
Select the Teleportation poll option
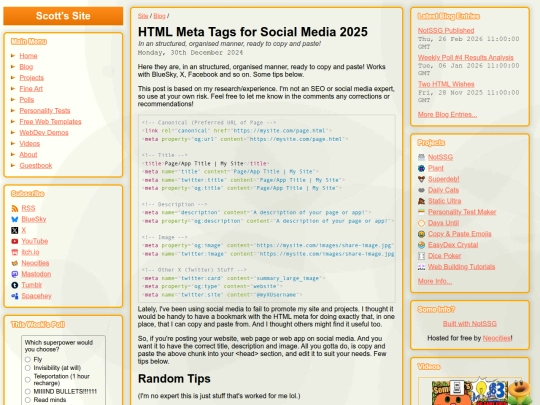tap(28, 380)
